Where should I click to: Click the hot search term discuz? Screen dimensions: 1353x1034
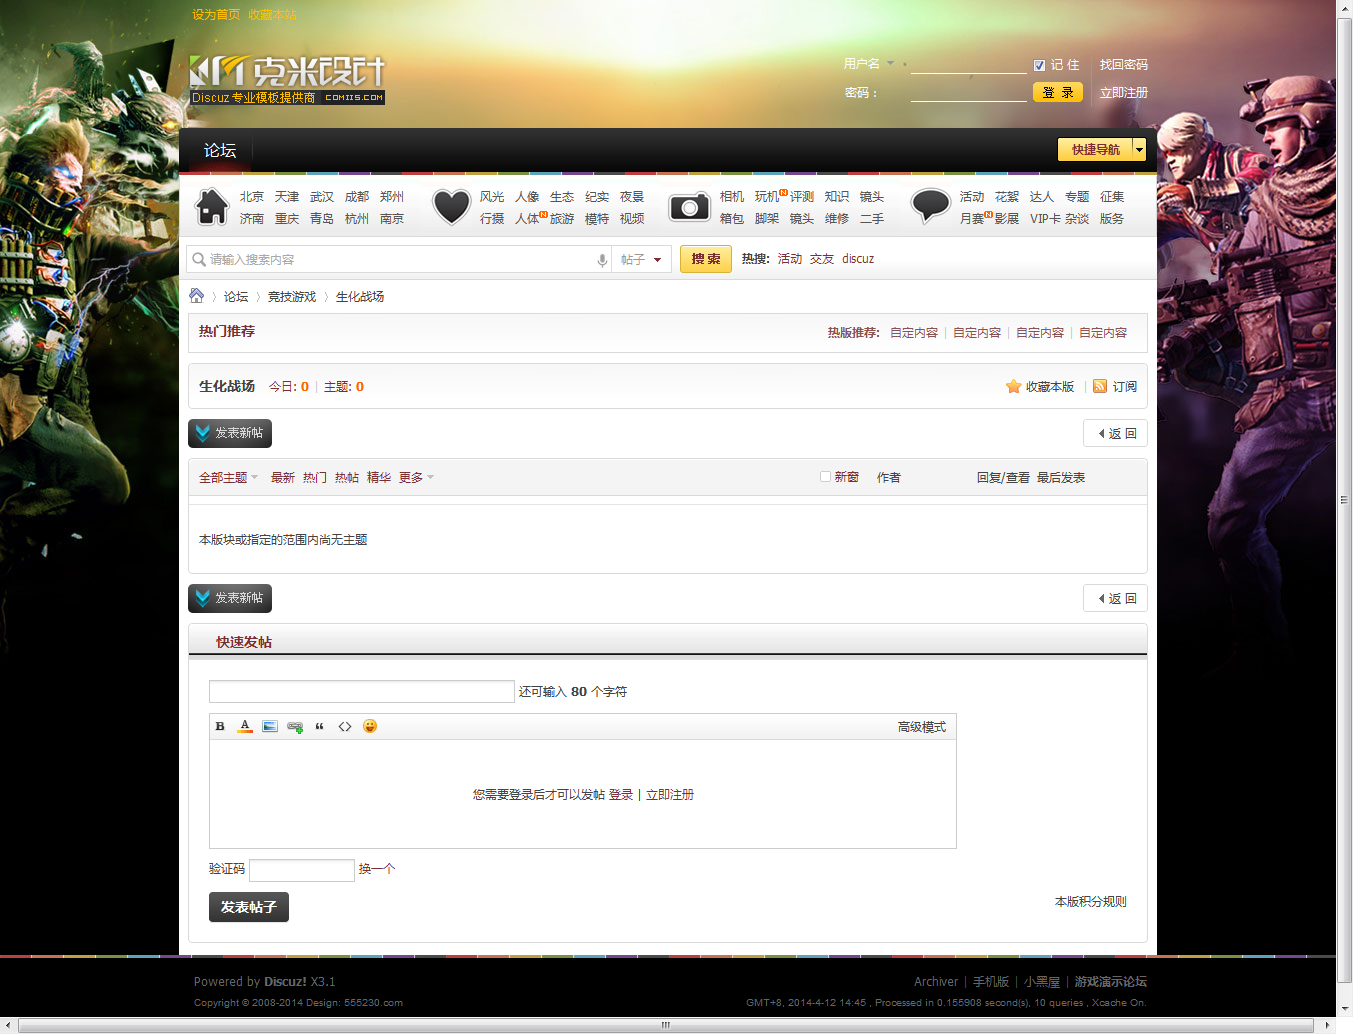click(858, 259)
